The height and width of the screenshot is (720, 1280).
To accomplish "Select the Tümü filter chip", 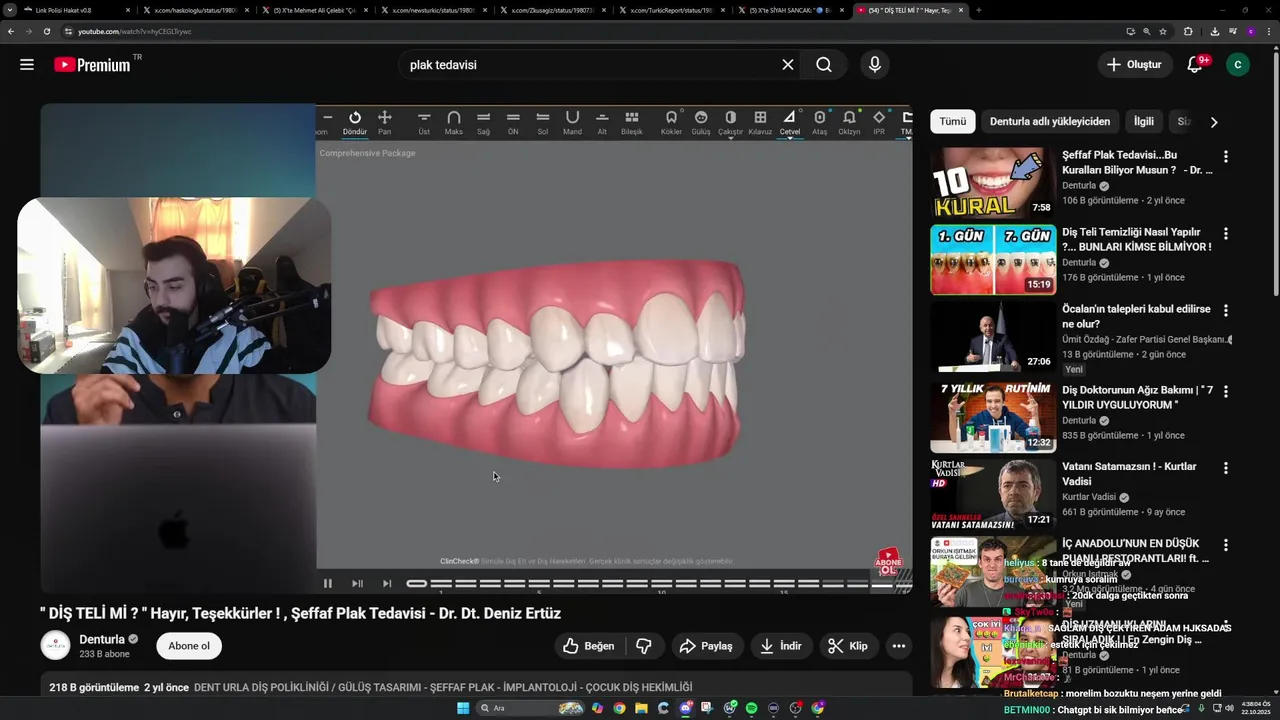I will click(x=953, y=122).
